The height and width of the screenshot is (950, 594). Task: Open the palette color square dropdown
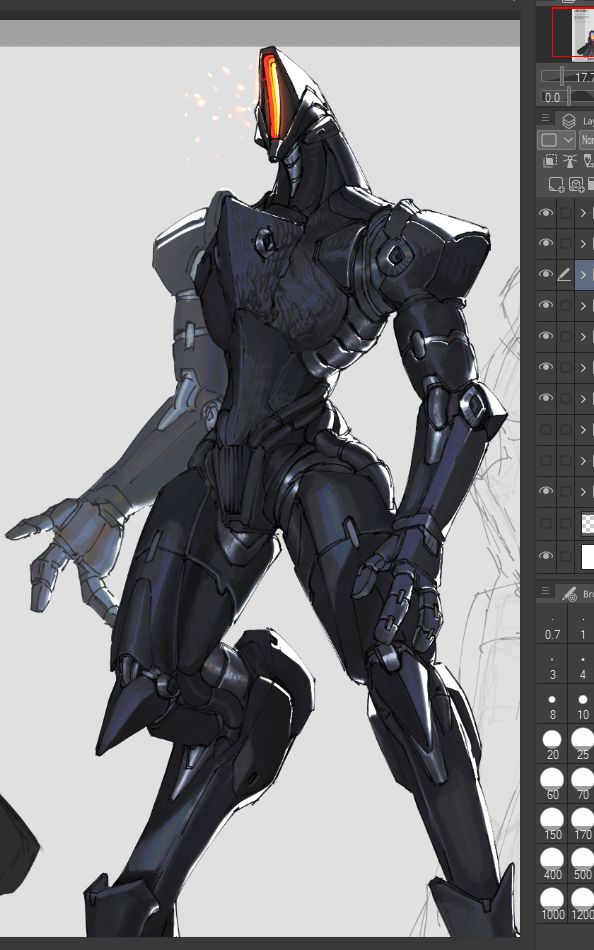tap(556, 140)
